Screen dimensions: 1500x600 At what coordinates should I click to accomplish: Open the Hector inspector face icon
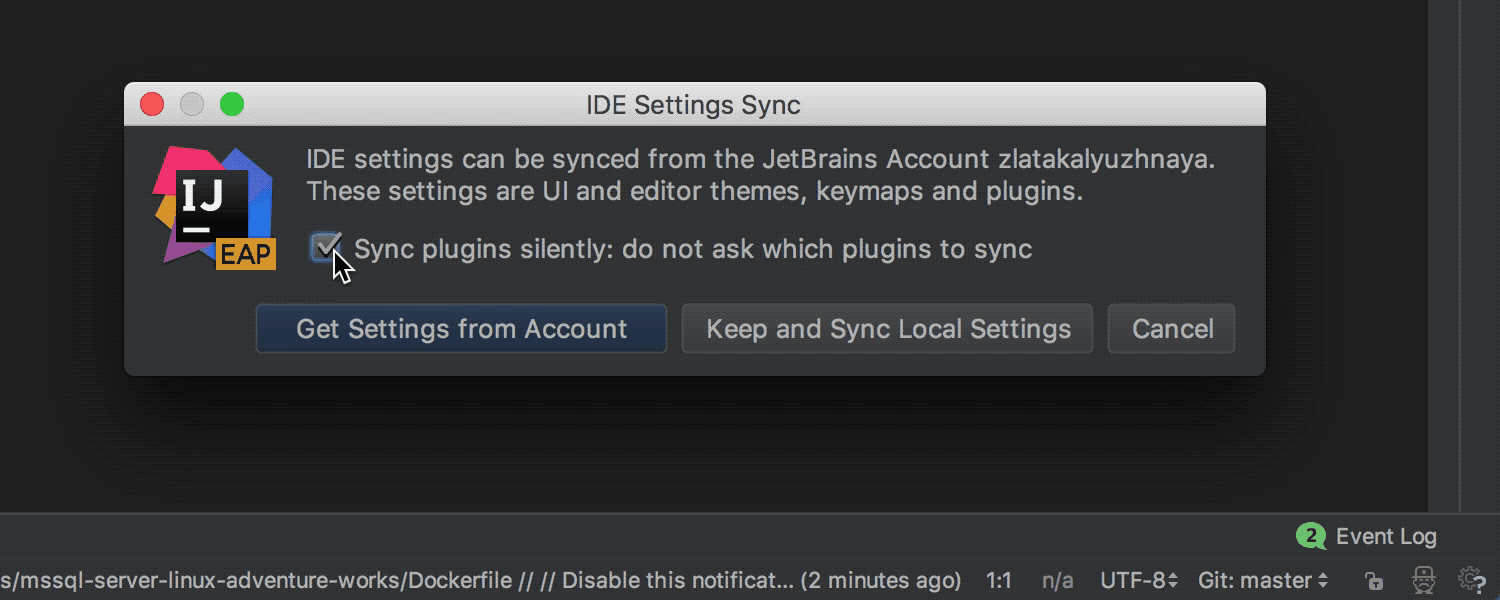point(1424,580)
